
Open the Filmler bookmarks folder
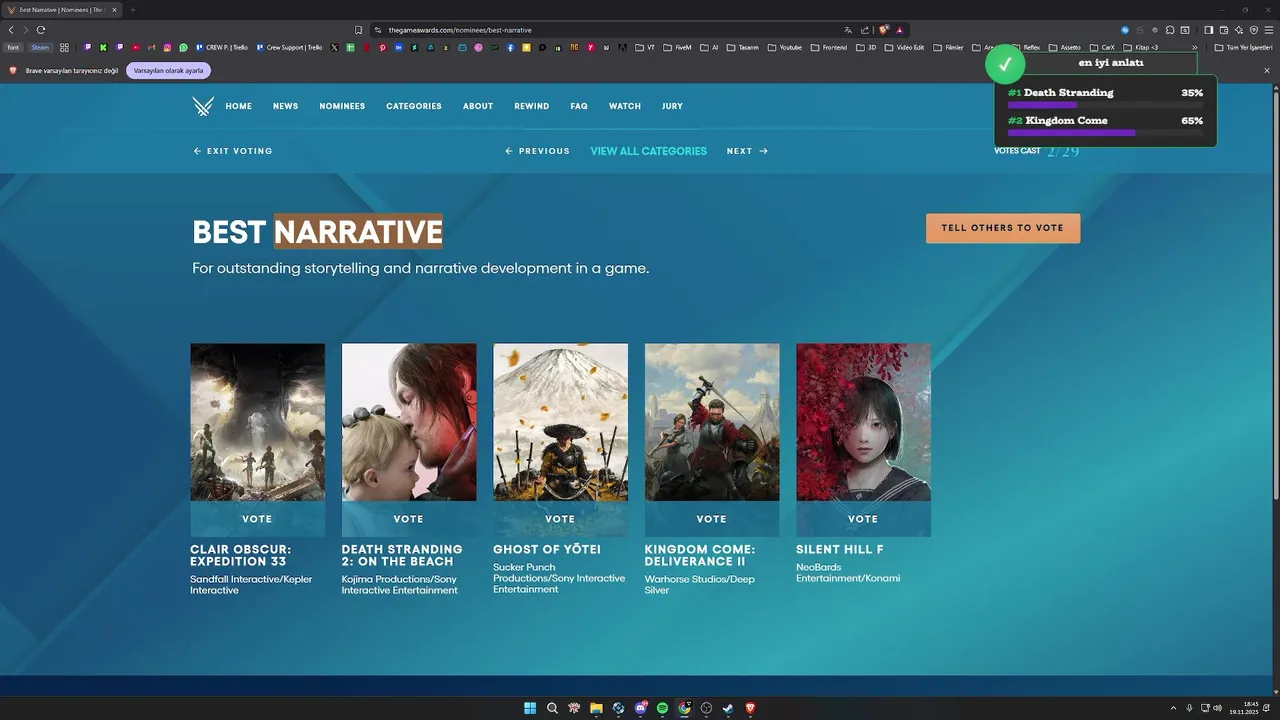click(949, 47)
